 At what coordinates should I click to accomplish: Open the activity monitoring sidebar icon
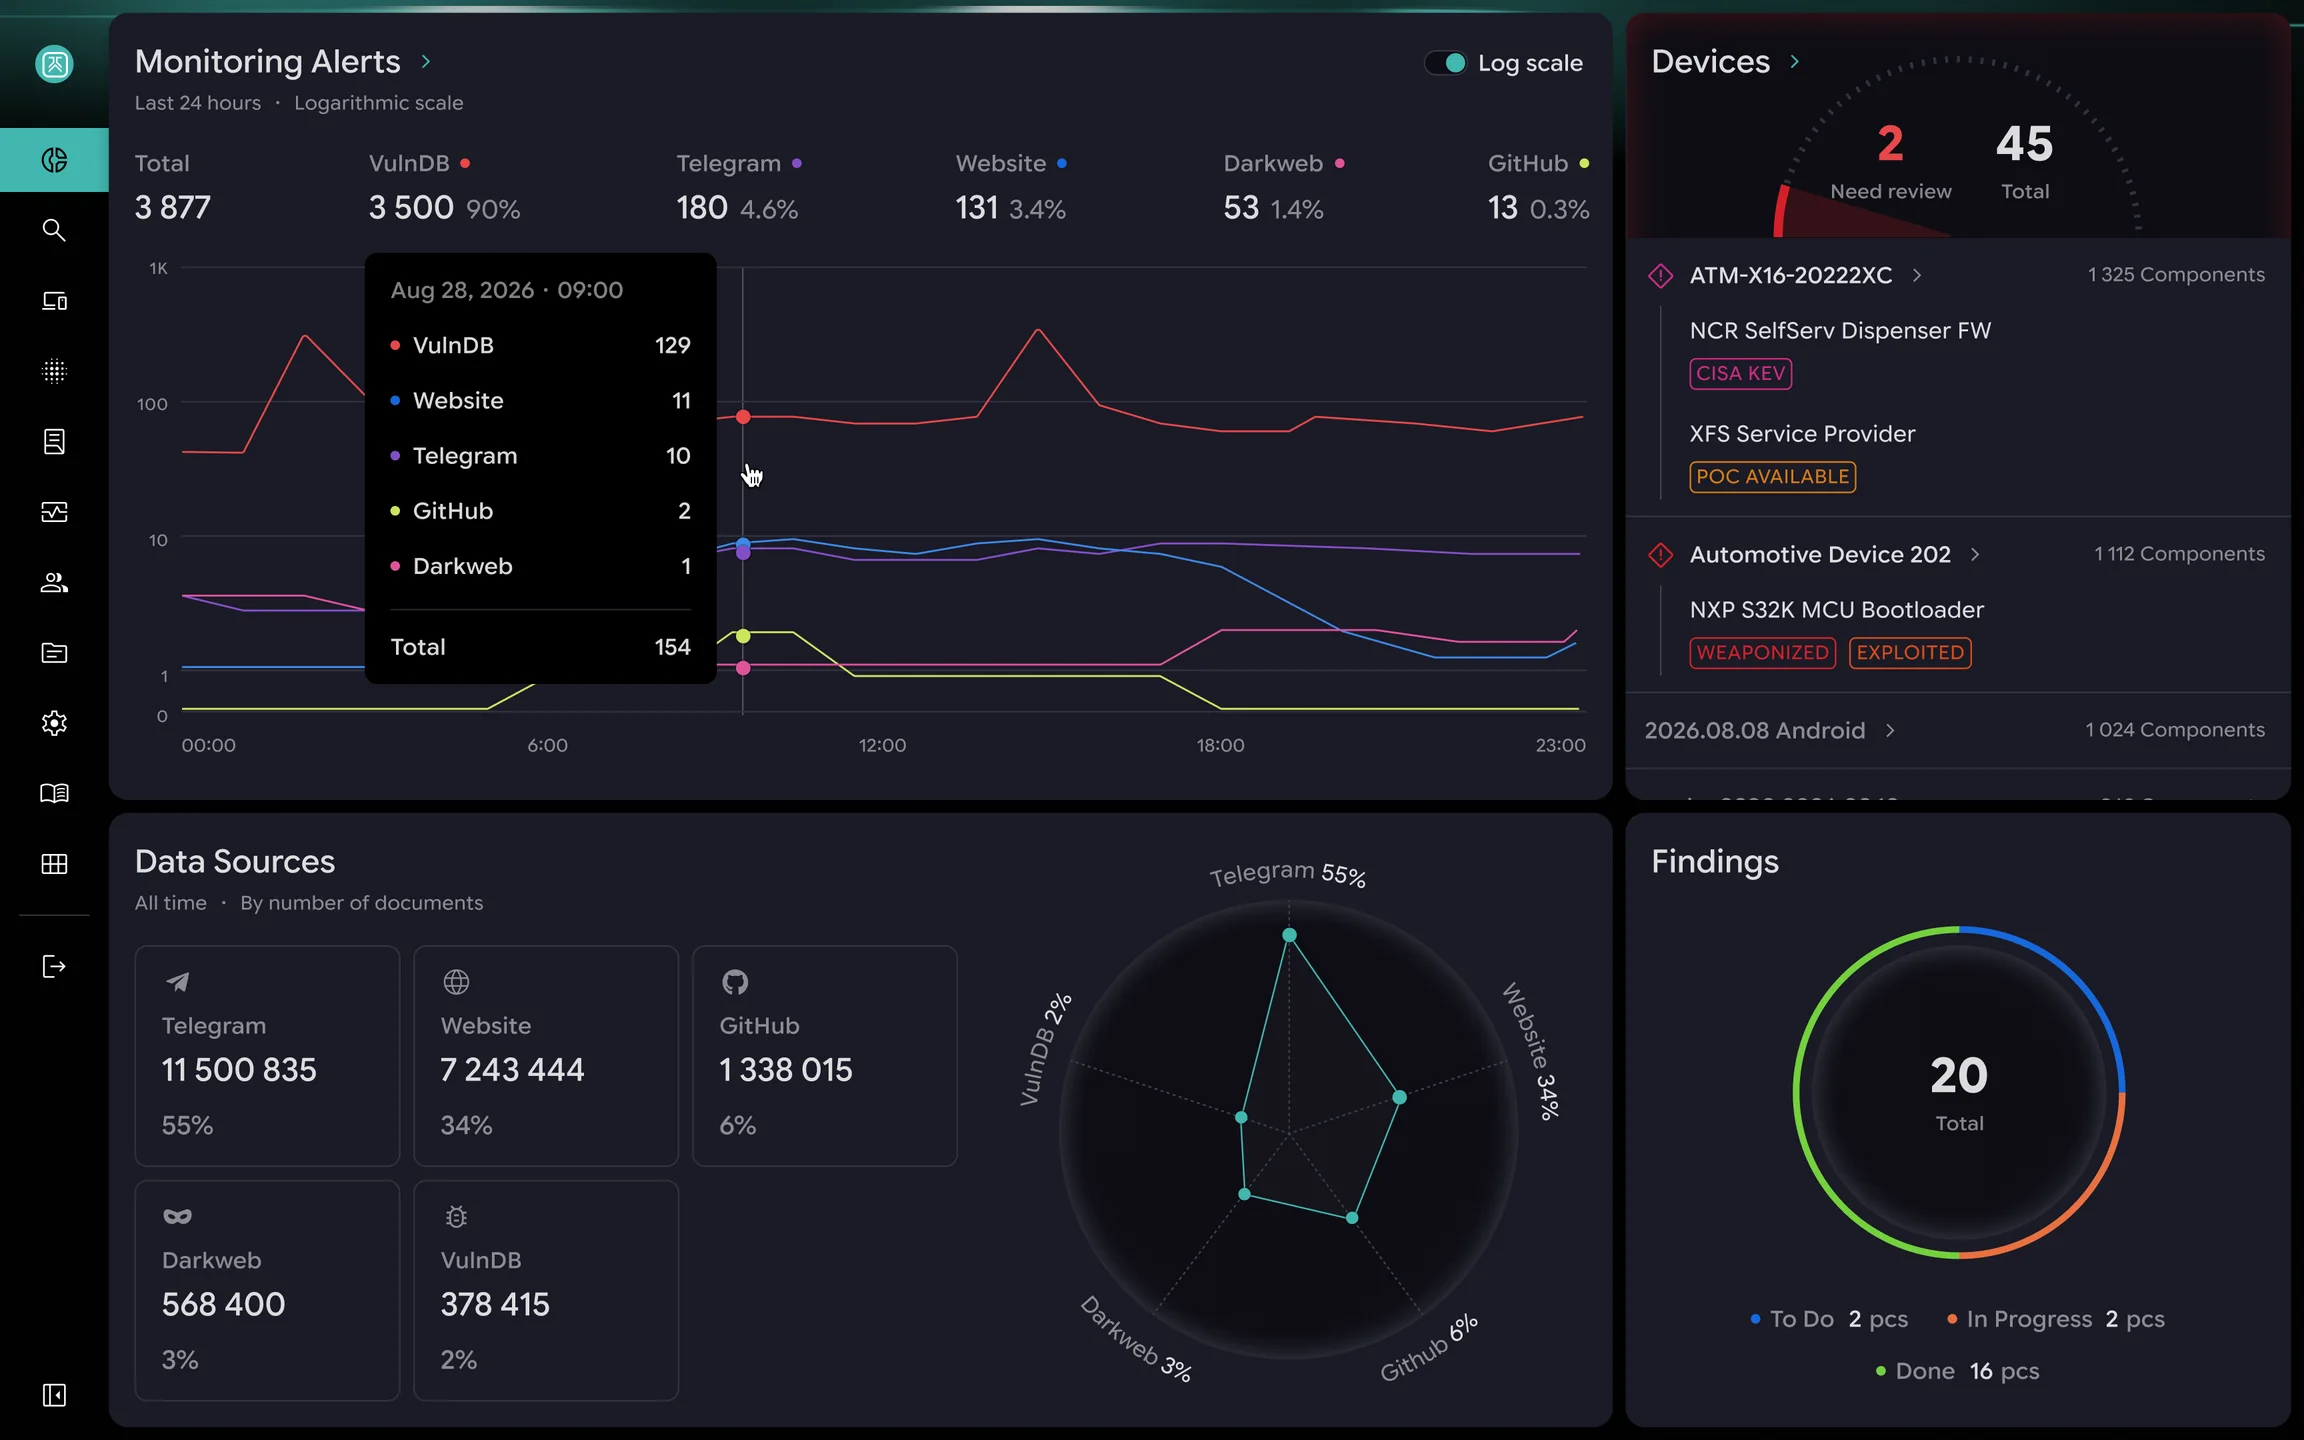pyautogui.click(x=54, y=512)
